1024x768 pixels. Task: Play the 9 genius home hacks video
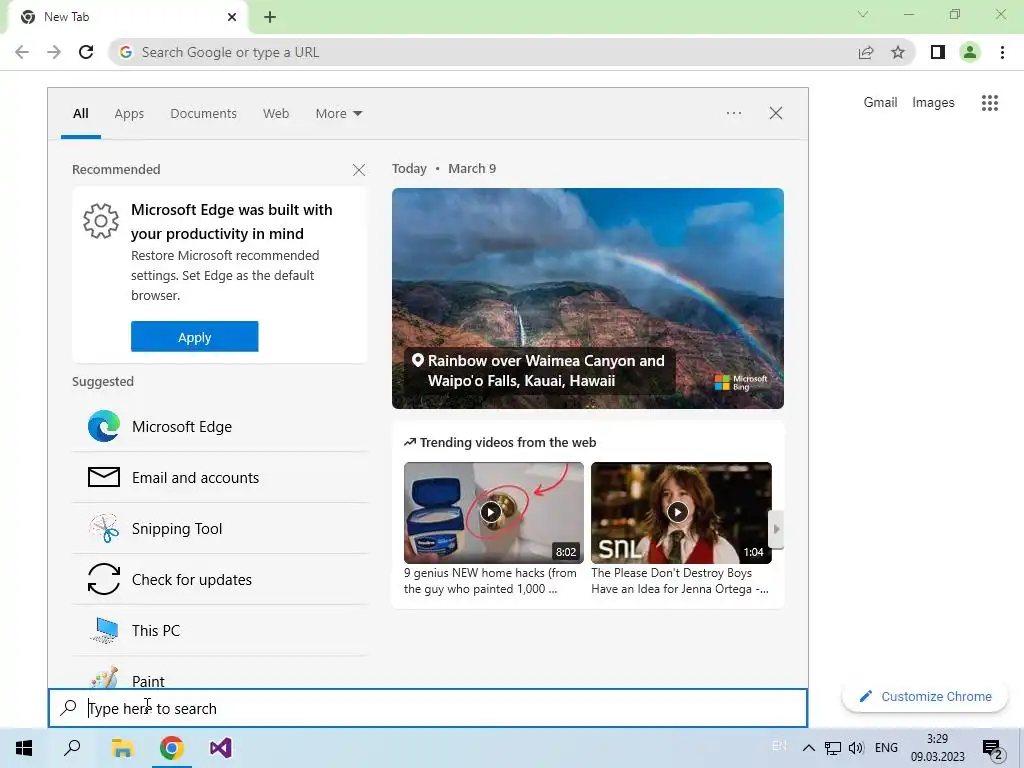494,513
